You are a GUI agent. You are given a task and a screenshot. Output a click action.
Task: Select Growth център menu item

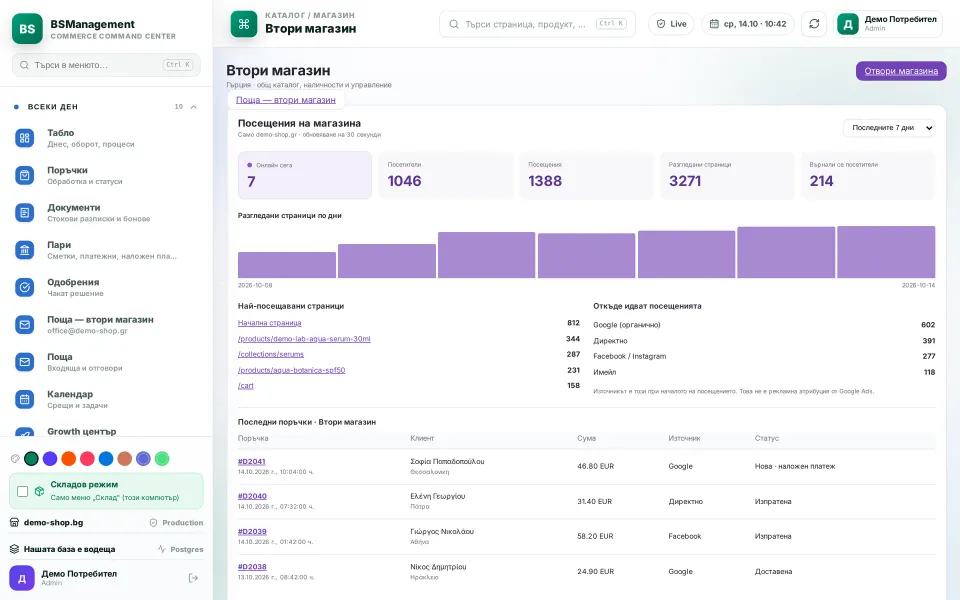(81, 432)
